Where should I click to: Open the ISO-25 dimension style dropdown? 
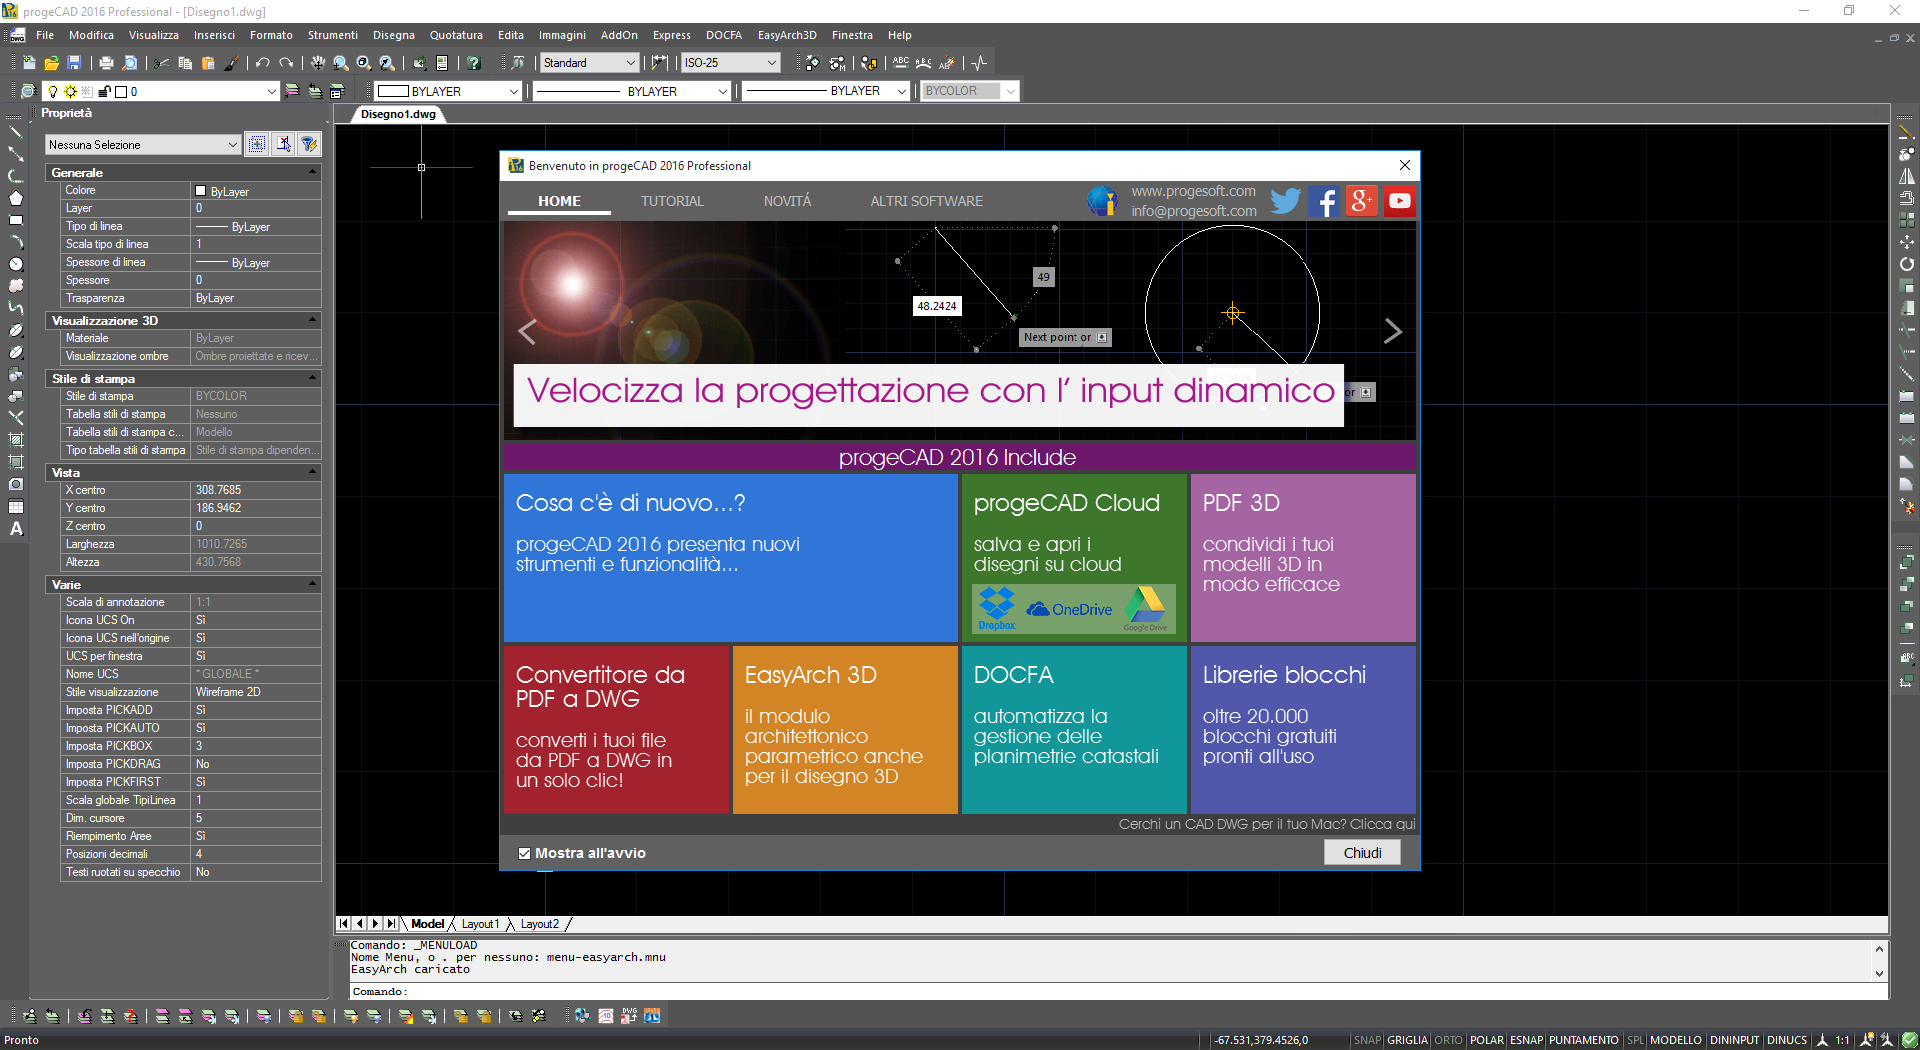[x=731, y=63]
